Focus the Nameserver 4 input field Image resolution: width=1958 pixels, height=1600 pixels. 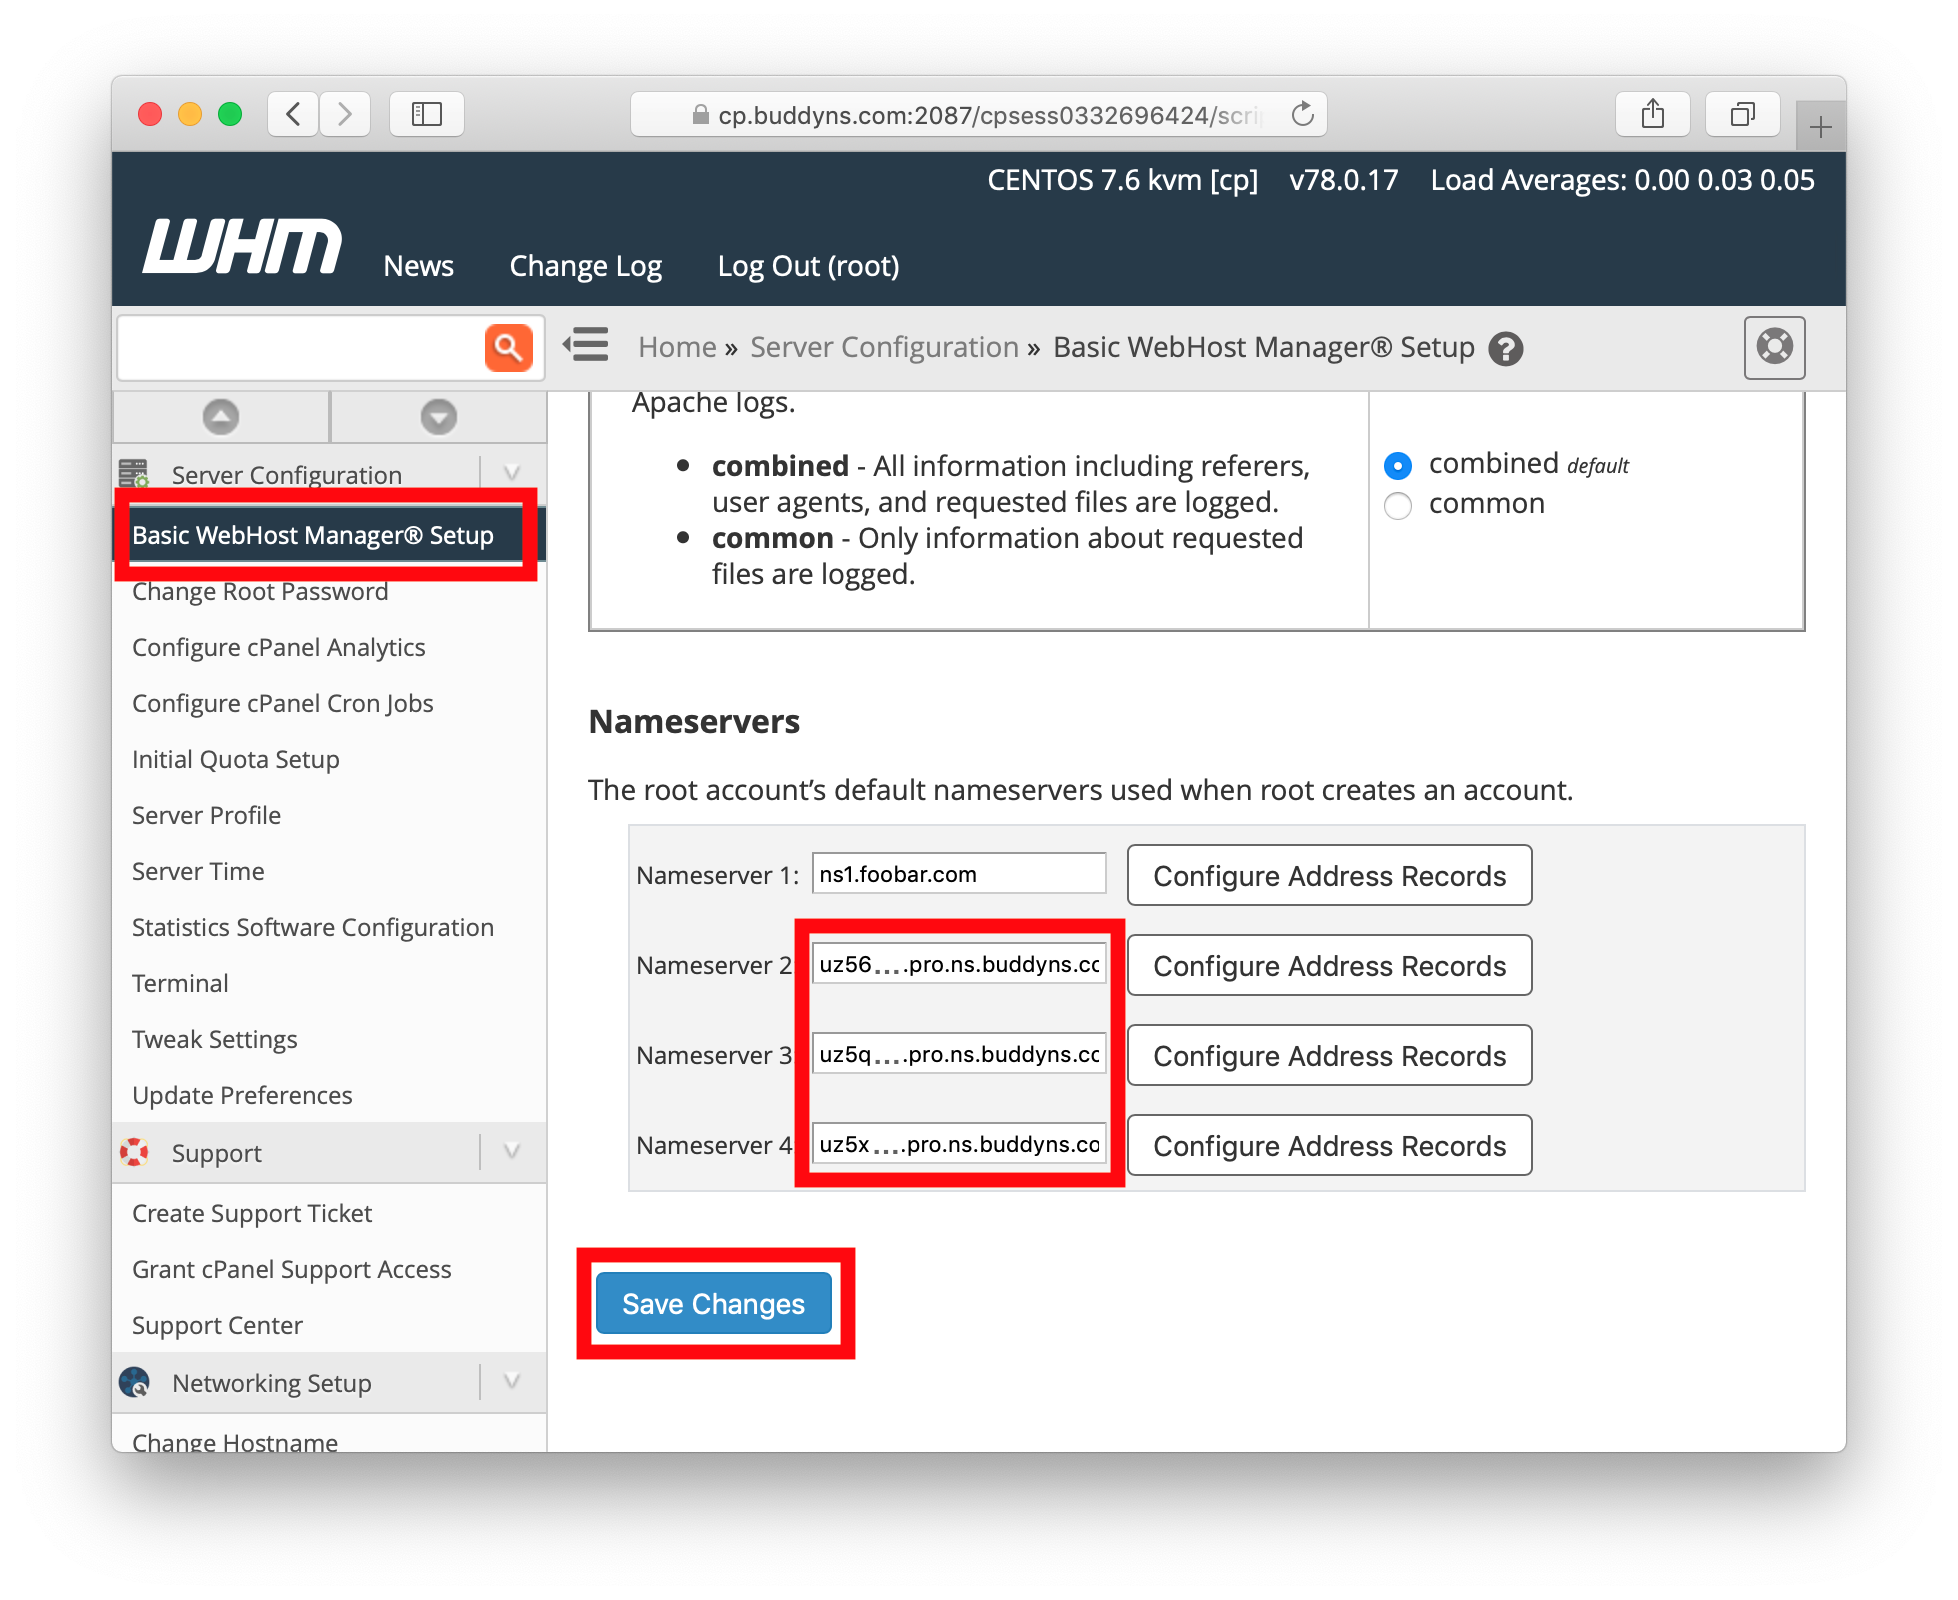(959, 1144)
